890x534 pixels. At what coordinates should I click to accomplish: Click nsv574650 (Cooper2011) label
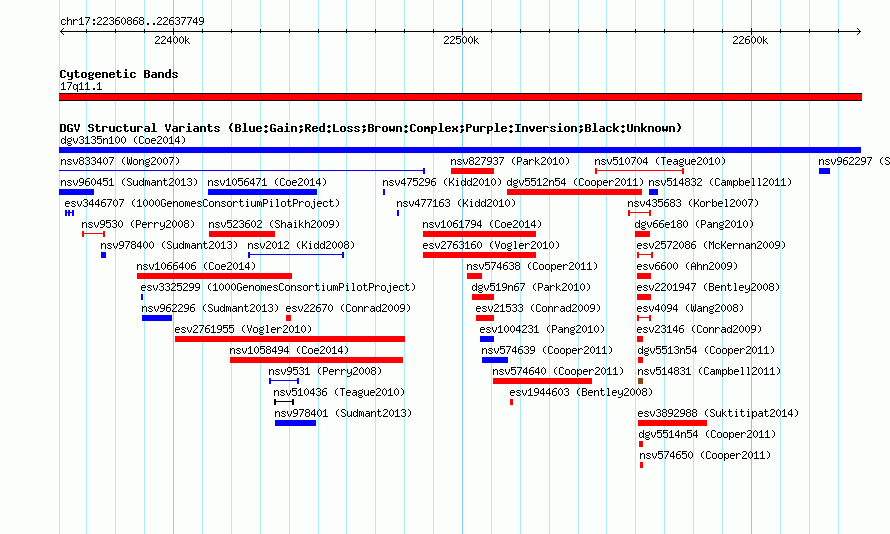705,455
